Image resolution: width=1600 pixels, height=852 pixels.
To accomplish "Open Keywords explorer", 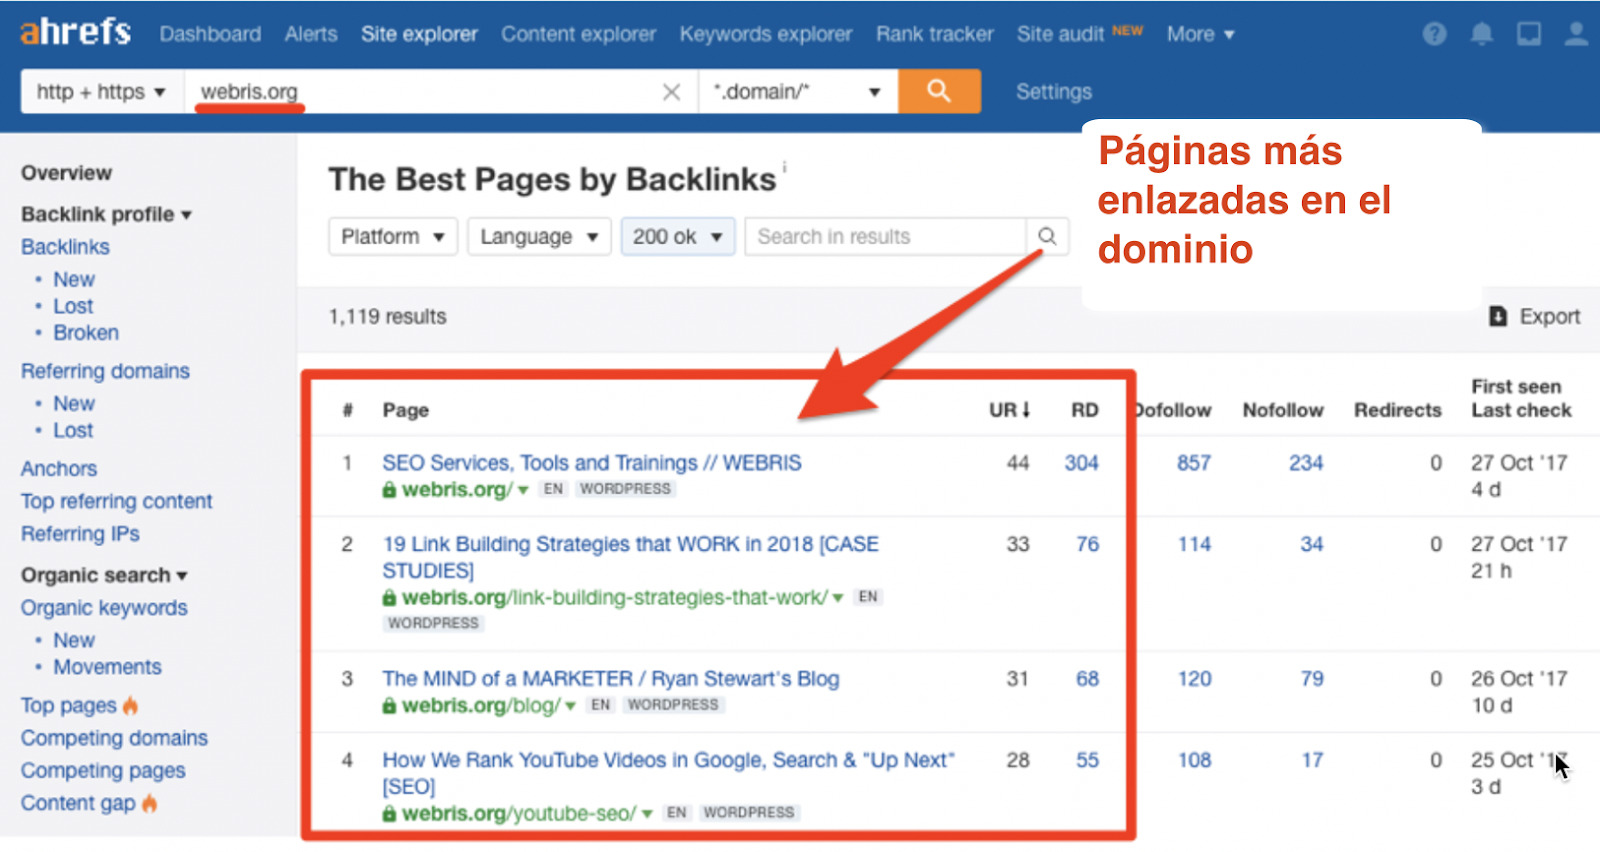I will pyautogui.click(x=766, y=34).
